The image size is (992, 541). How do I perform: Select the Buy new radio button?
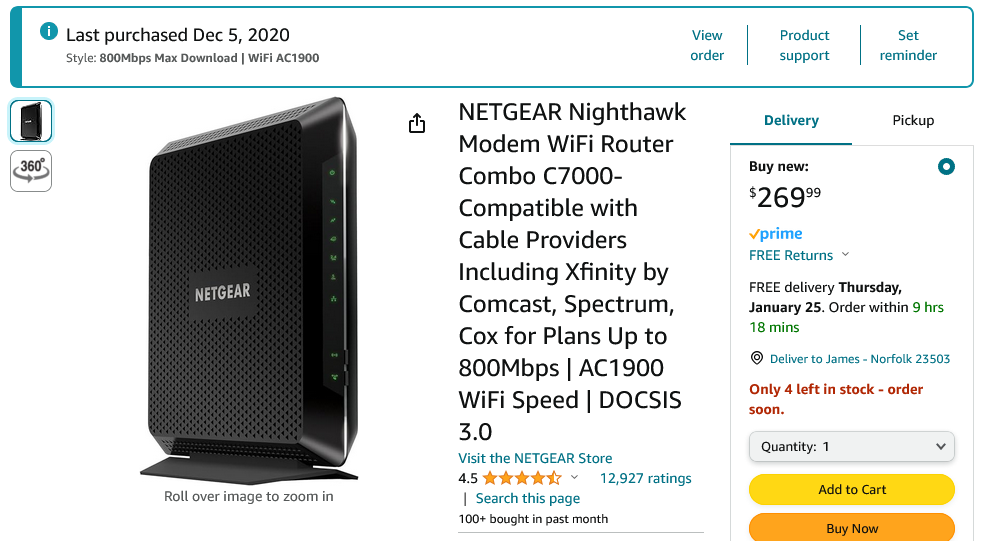pyautogui.click(x=946, y=167)
